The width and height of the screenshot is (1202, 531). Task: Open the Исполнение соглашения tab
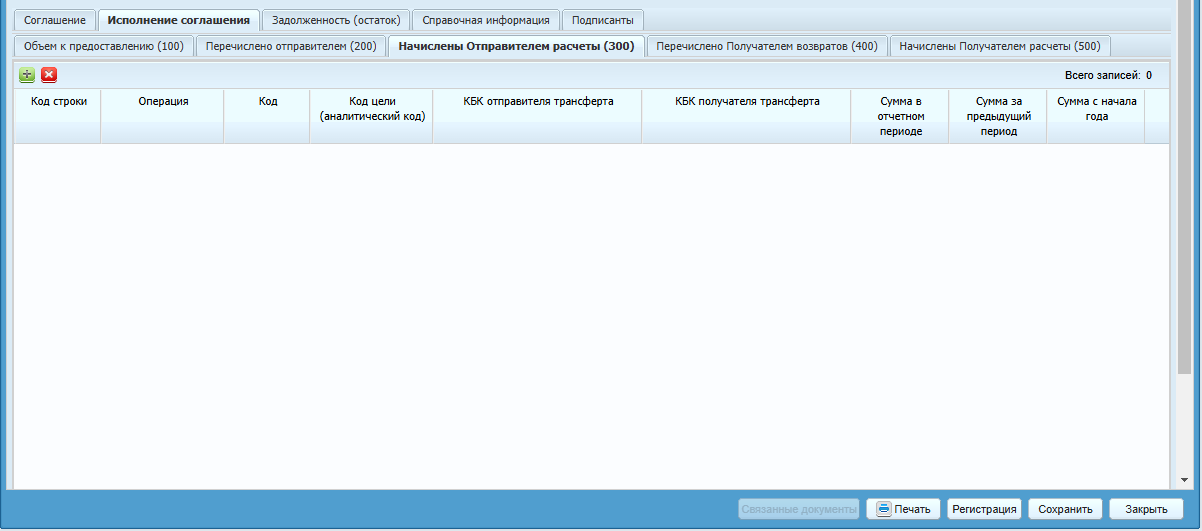point(179,20)
